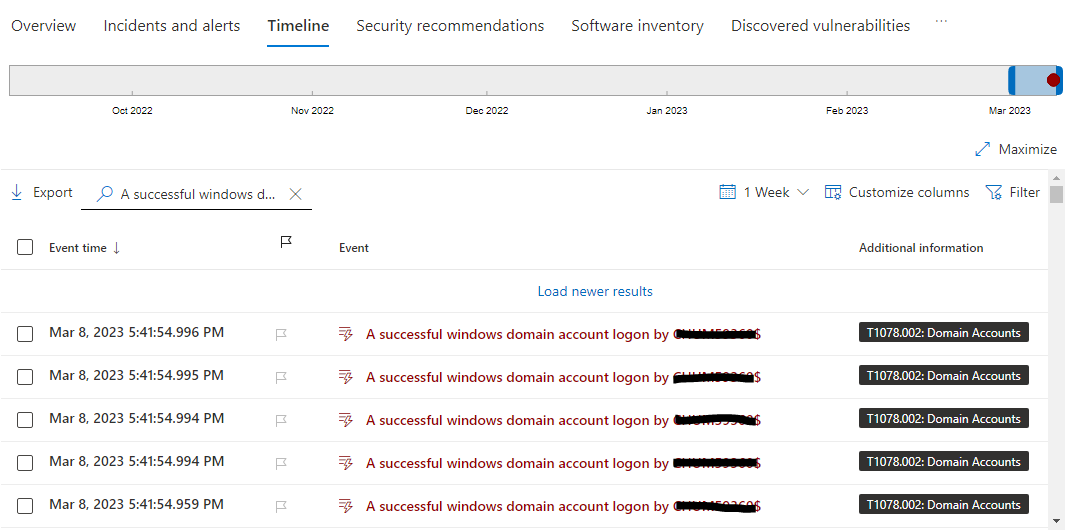Open logon event at 5:41:54.959 PM

pos(563,506)
